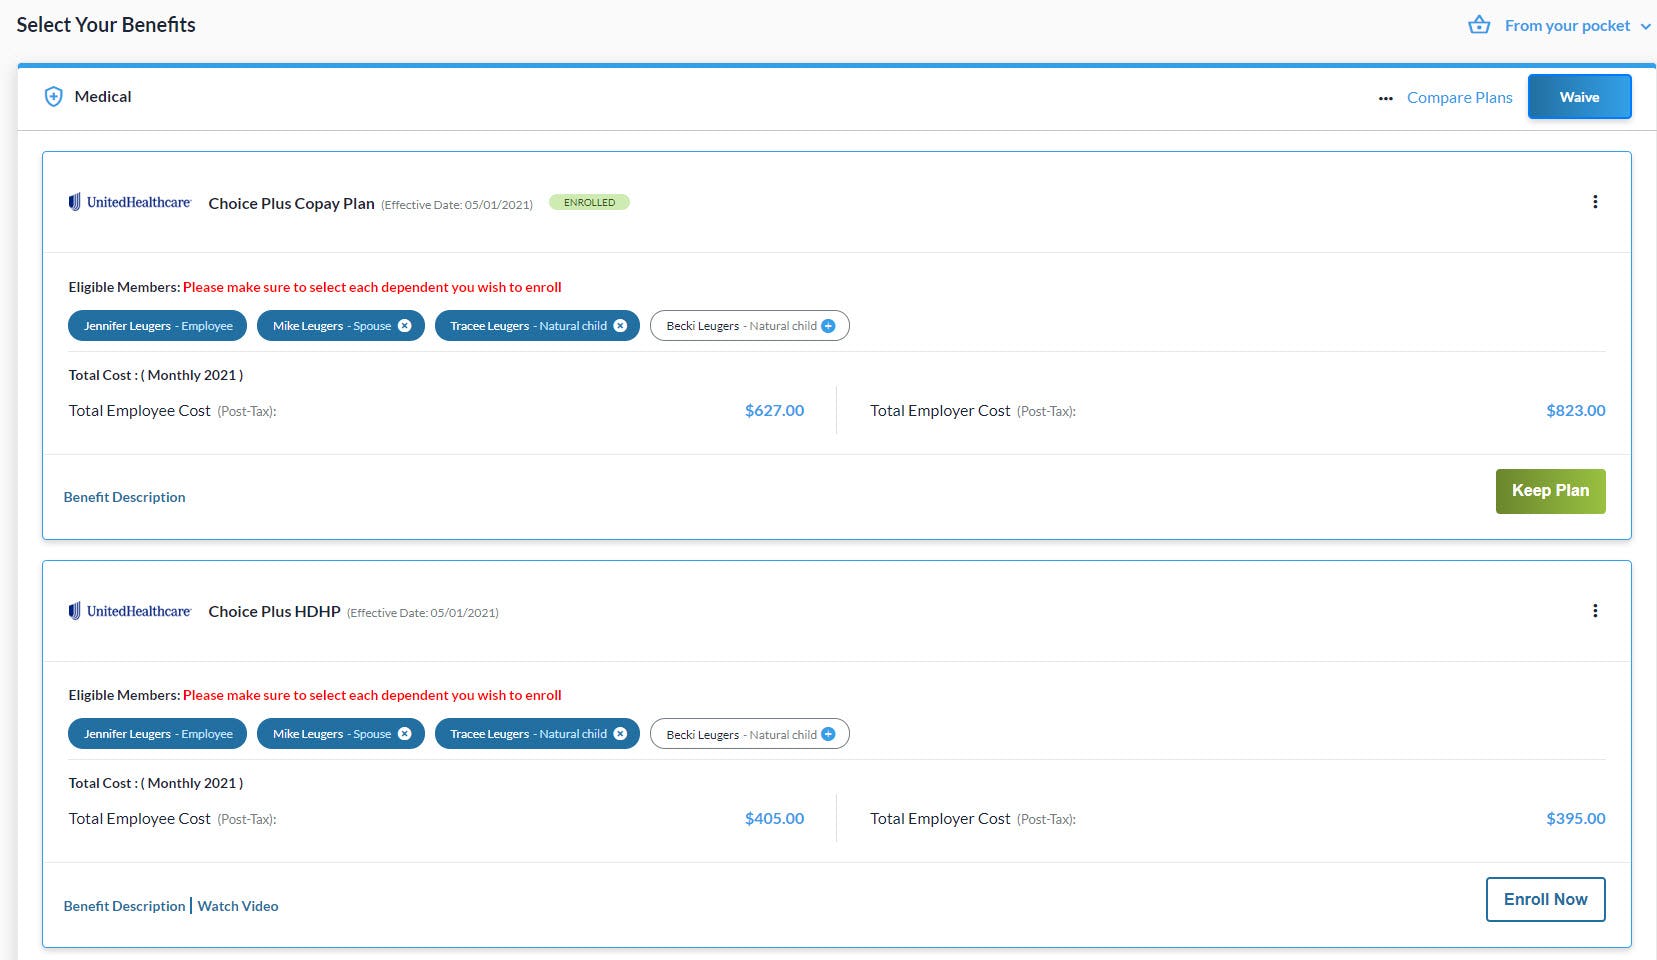Remove Tracee Leugers from the HDHP plan via X

click(621, 733)
